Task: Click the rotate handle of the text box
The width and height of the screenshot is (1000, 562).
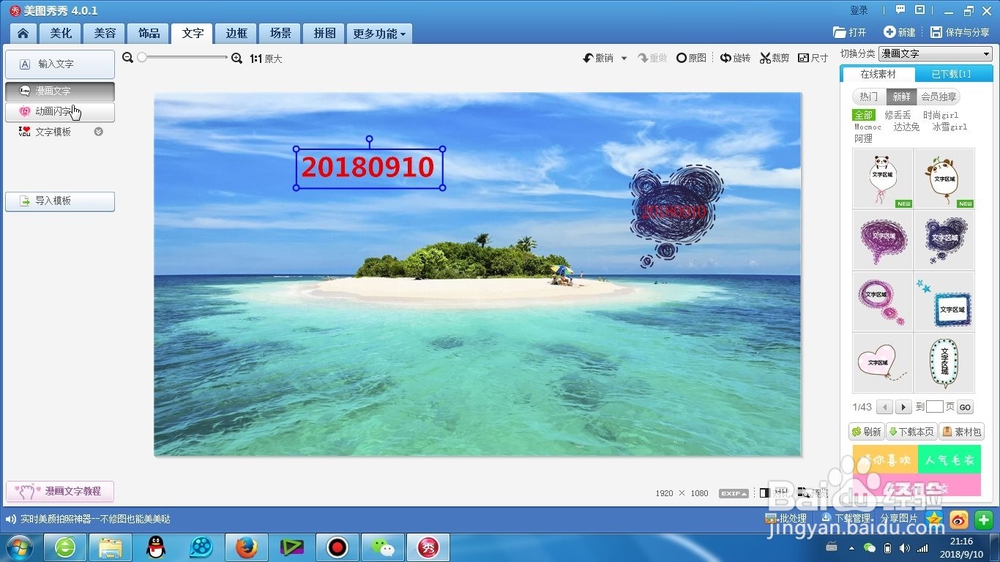Action: tap(369, 139)
